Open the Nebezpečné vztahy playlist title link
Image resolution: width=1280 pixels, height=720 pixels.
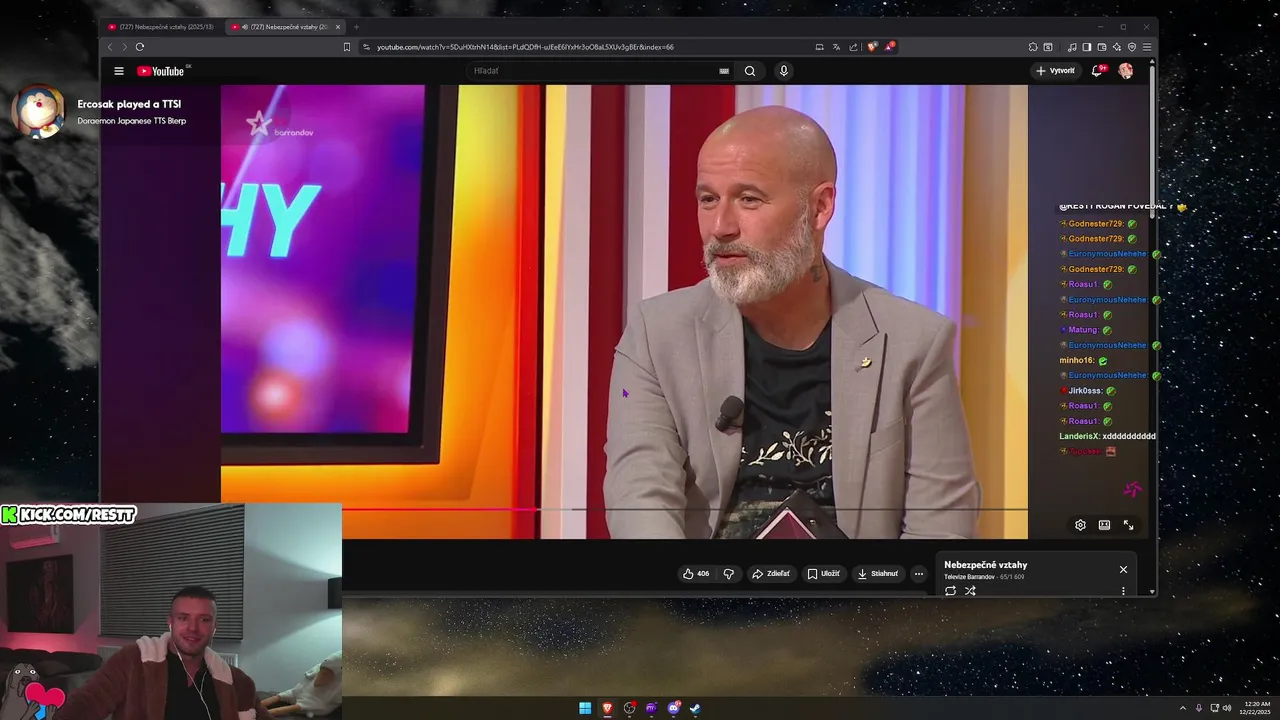coord(985,565)
